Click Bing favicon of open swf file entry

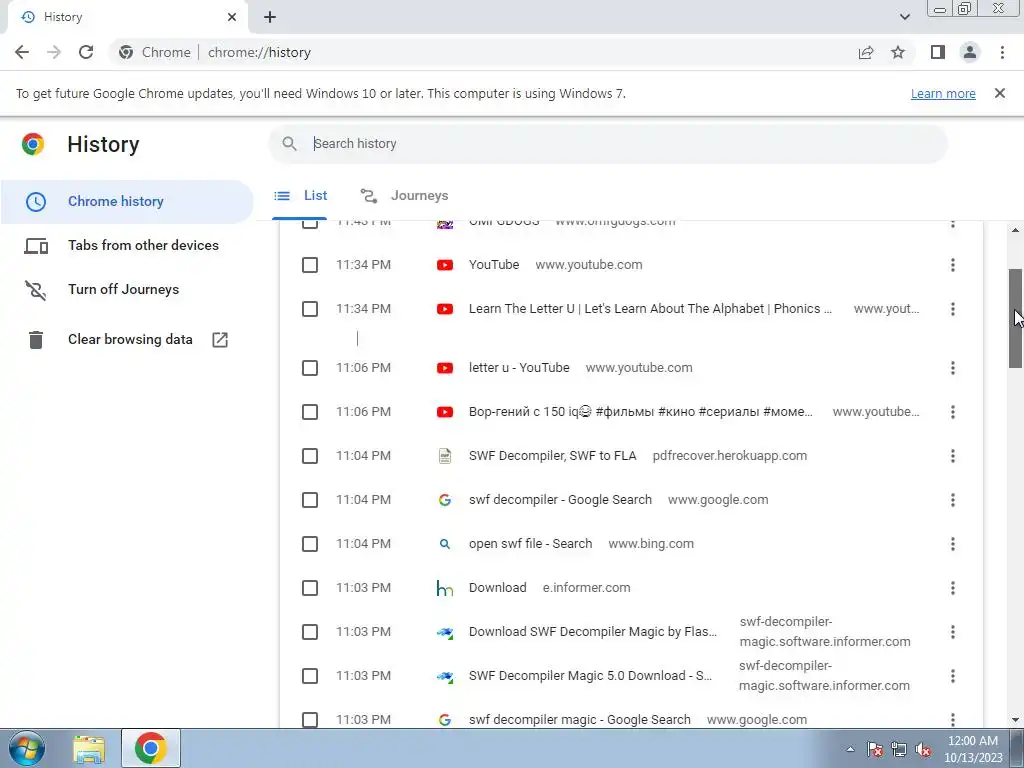tap(445, 544)
